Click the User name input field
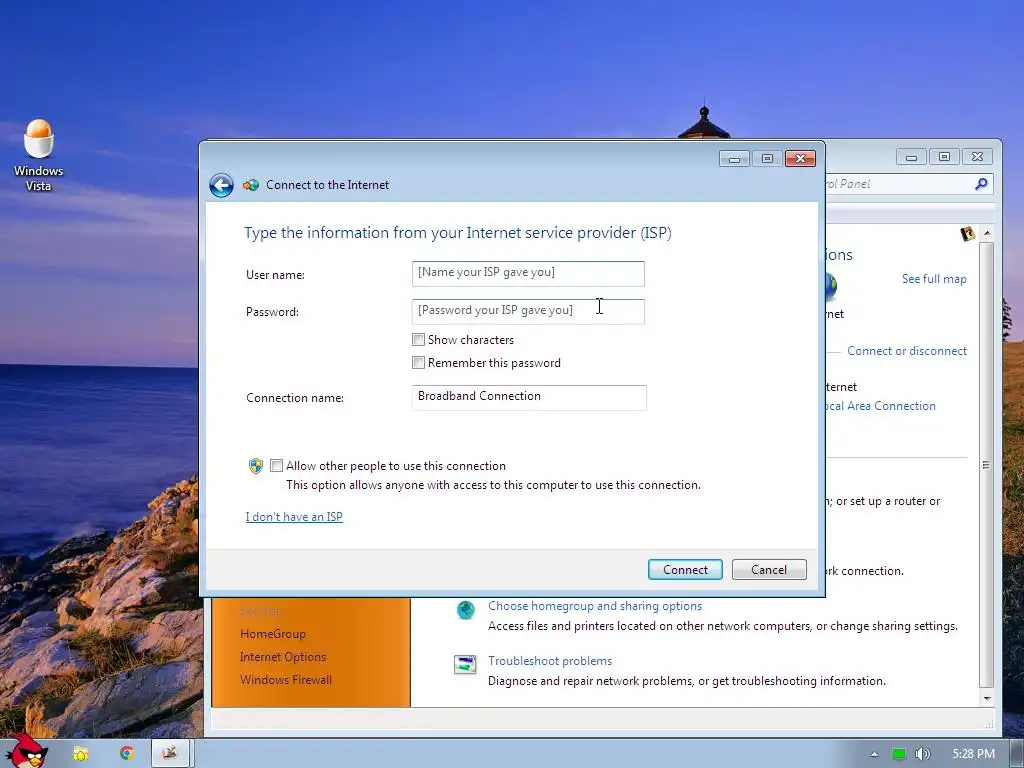1024x768 pixels. coord(528,274)
